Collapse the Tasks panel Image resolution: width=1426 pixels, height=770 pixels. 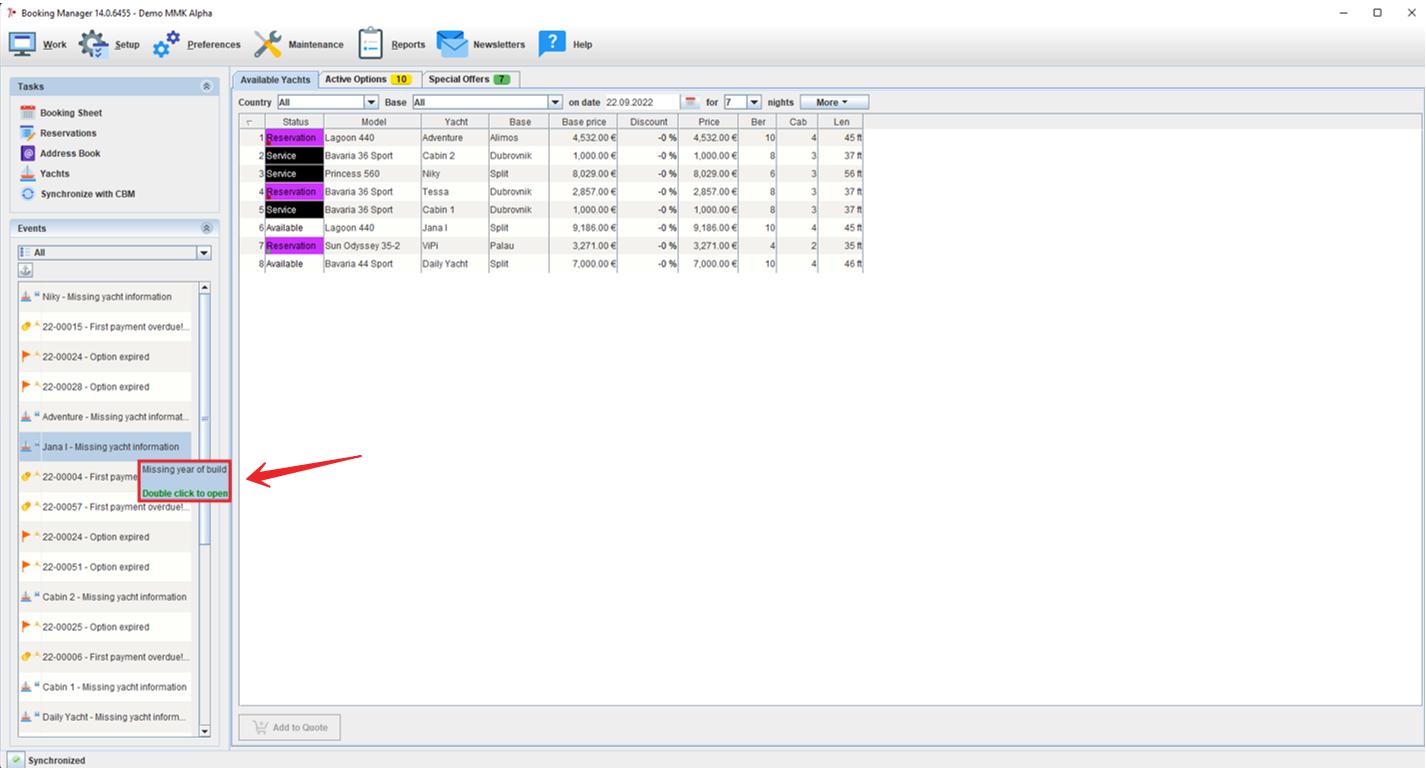click(207, 87)
